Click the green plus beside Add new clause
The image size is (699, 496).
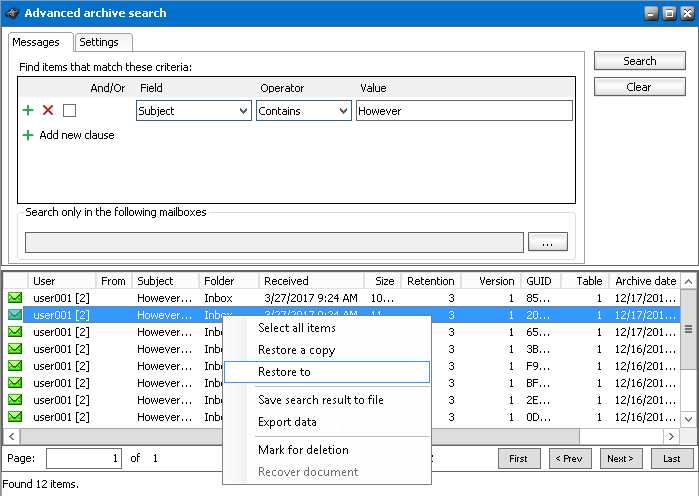coord(28,135)
